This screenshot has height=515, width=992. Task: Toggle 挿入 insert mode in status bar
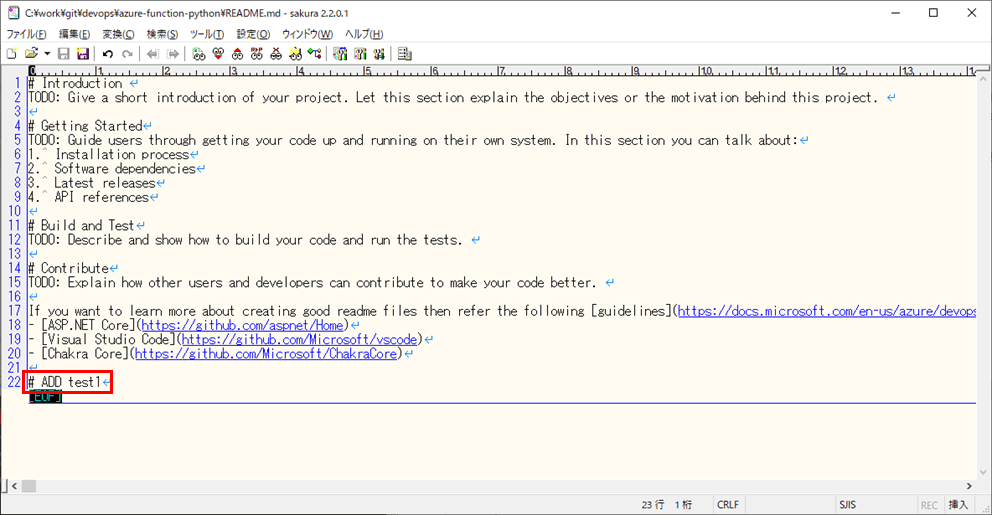point(958,504)
